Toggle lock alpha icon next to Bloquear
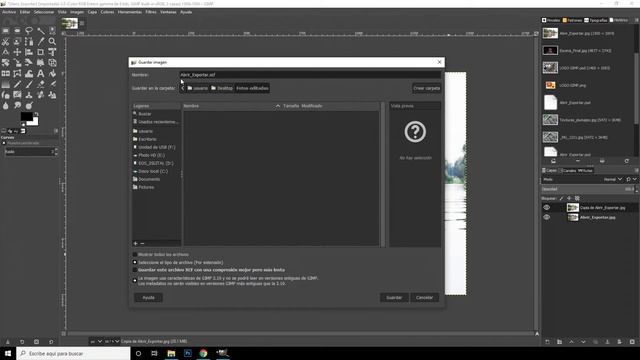 coord(577,198)
